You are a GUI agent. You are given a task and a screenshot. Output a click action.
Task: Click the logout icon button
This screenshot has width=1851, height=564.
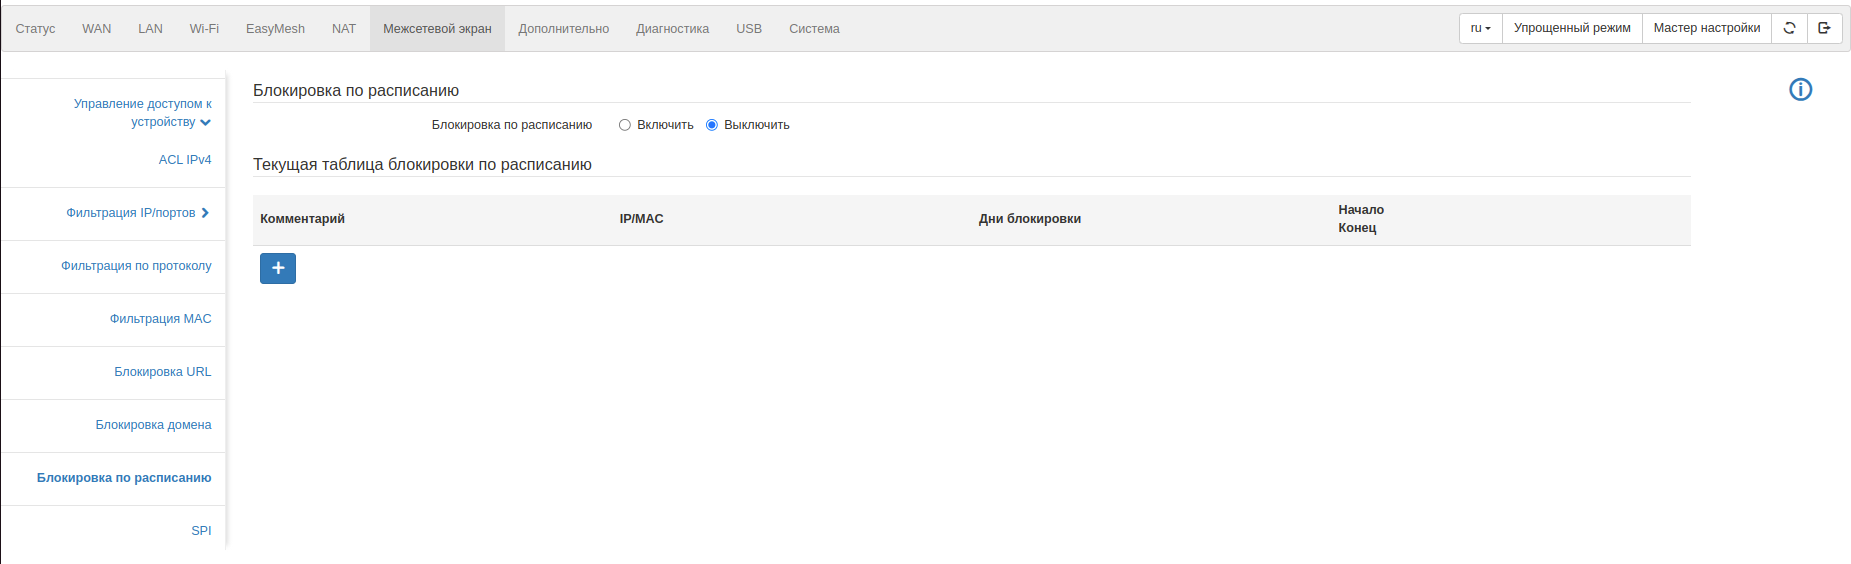click(1824, 28)
